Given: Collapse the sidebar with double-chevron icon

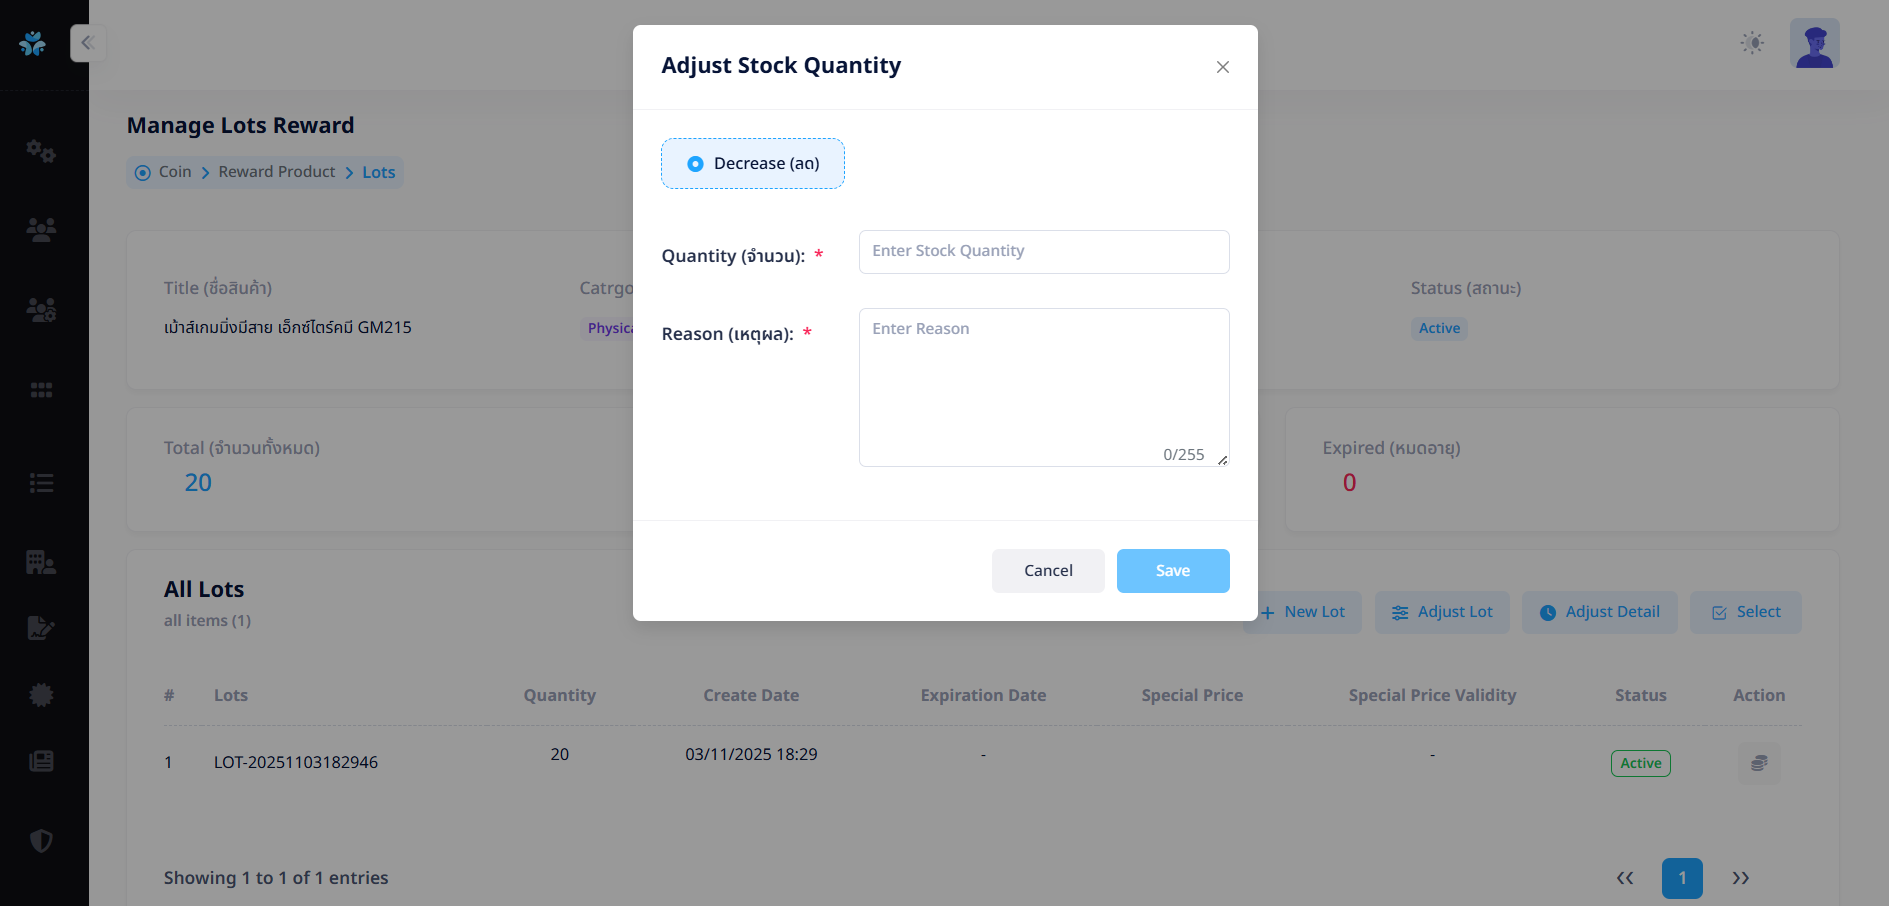Looking at the screenshot, I should (x=87, y=43).
